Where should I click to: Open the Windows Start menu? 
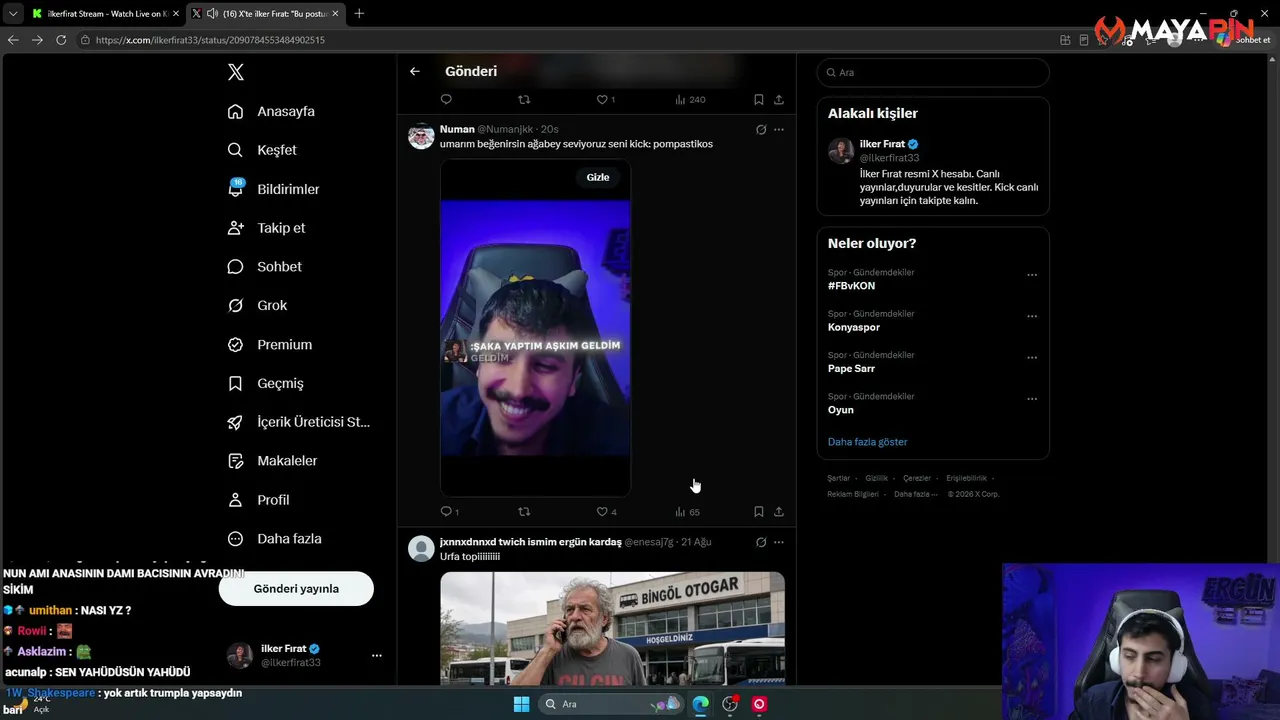pyautogui.click(x=521, y=704)
